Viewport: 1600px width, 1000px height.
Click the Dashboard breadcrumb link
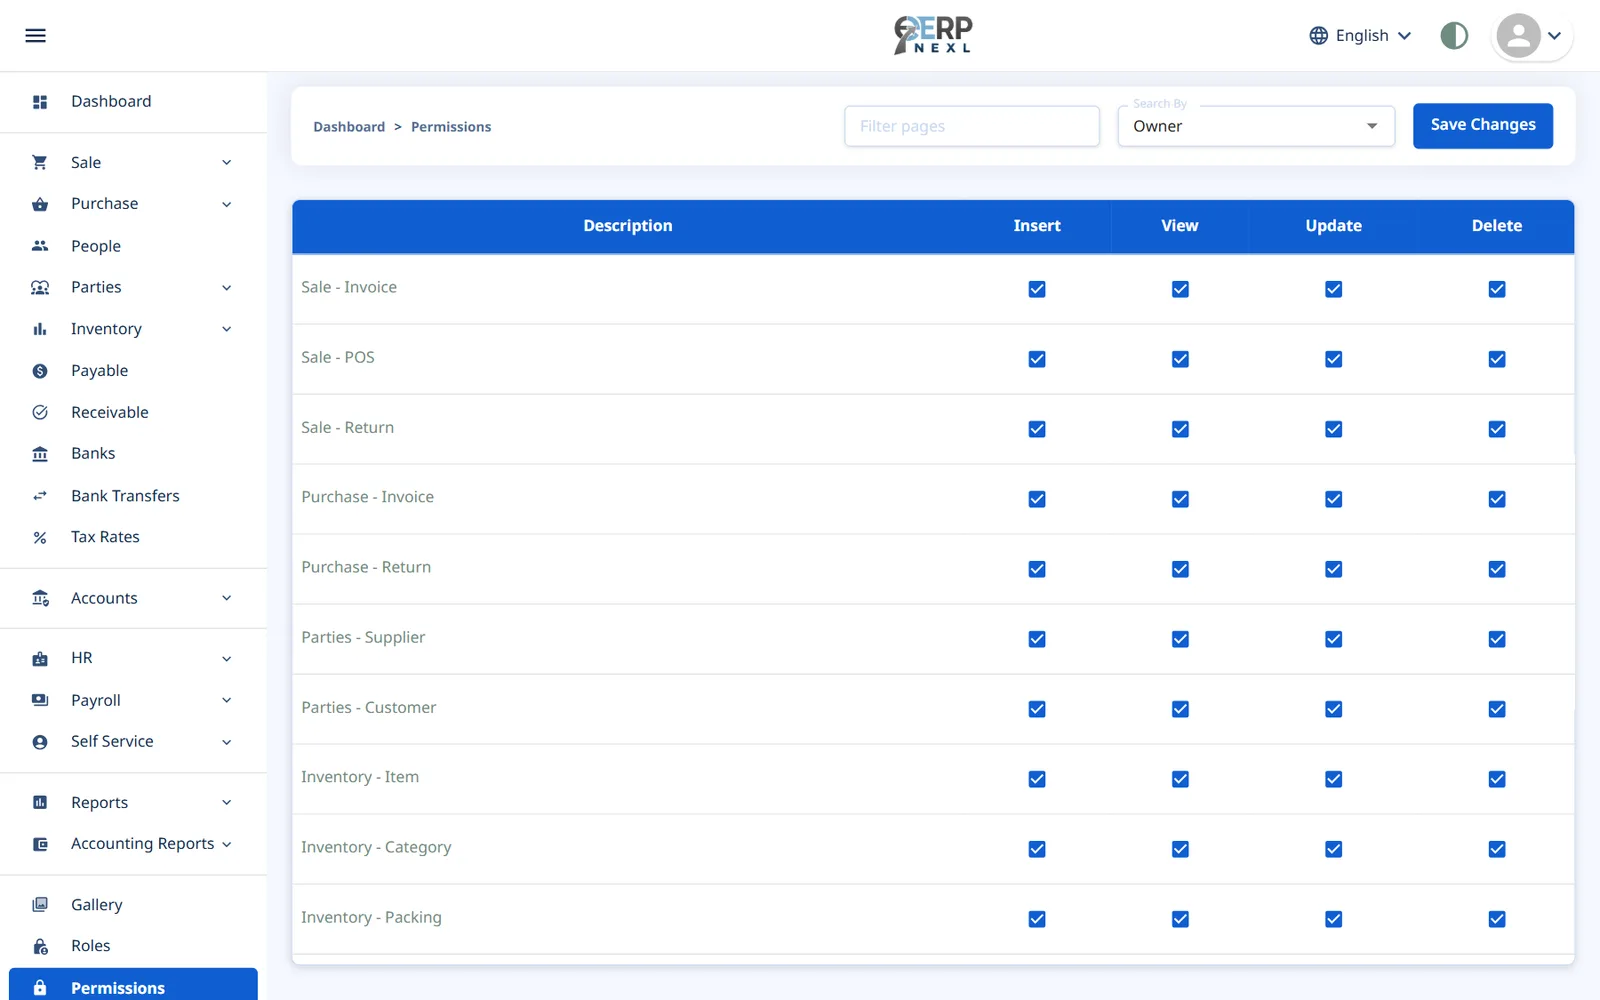tap(349, 127)
